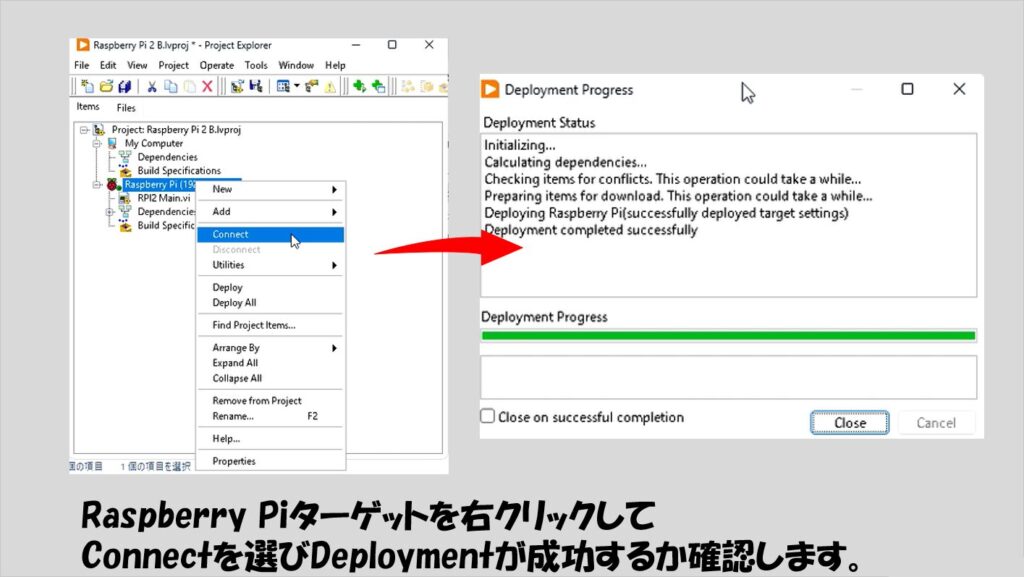Open the View menu
The image size is (1024, 577).
pyautogui.click(x=137, y=65)
